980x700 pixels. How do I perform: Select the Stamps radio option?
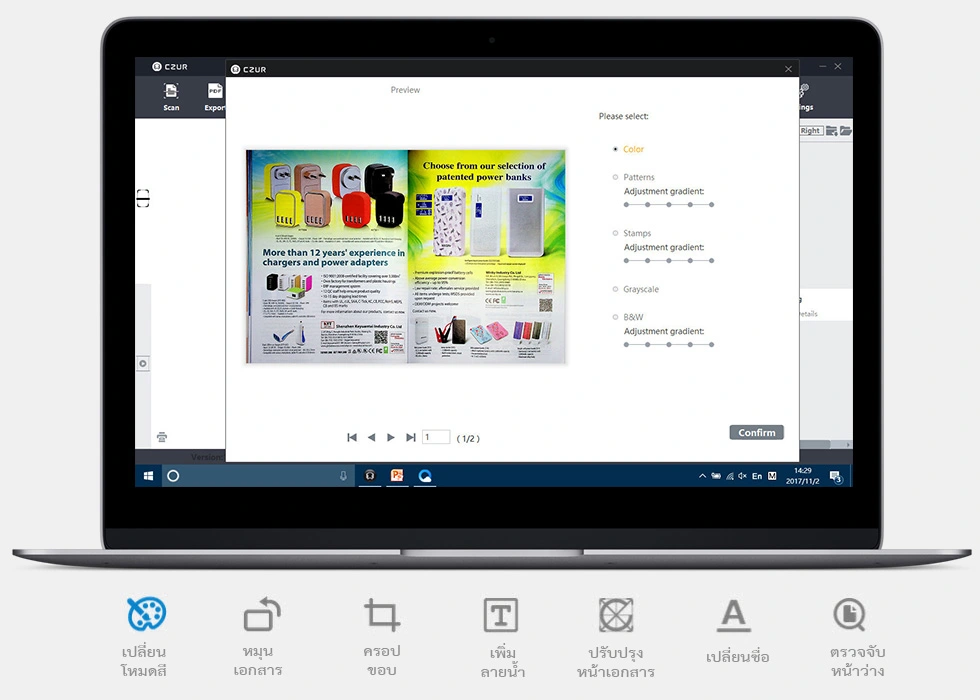point(616,233)
